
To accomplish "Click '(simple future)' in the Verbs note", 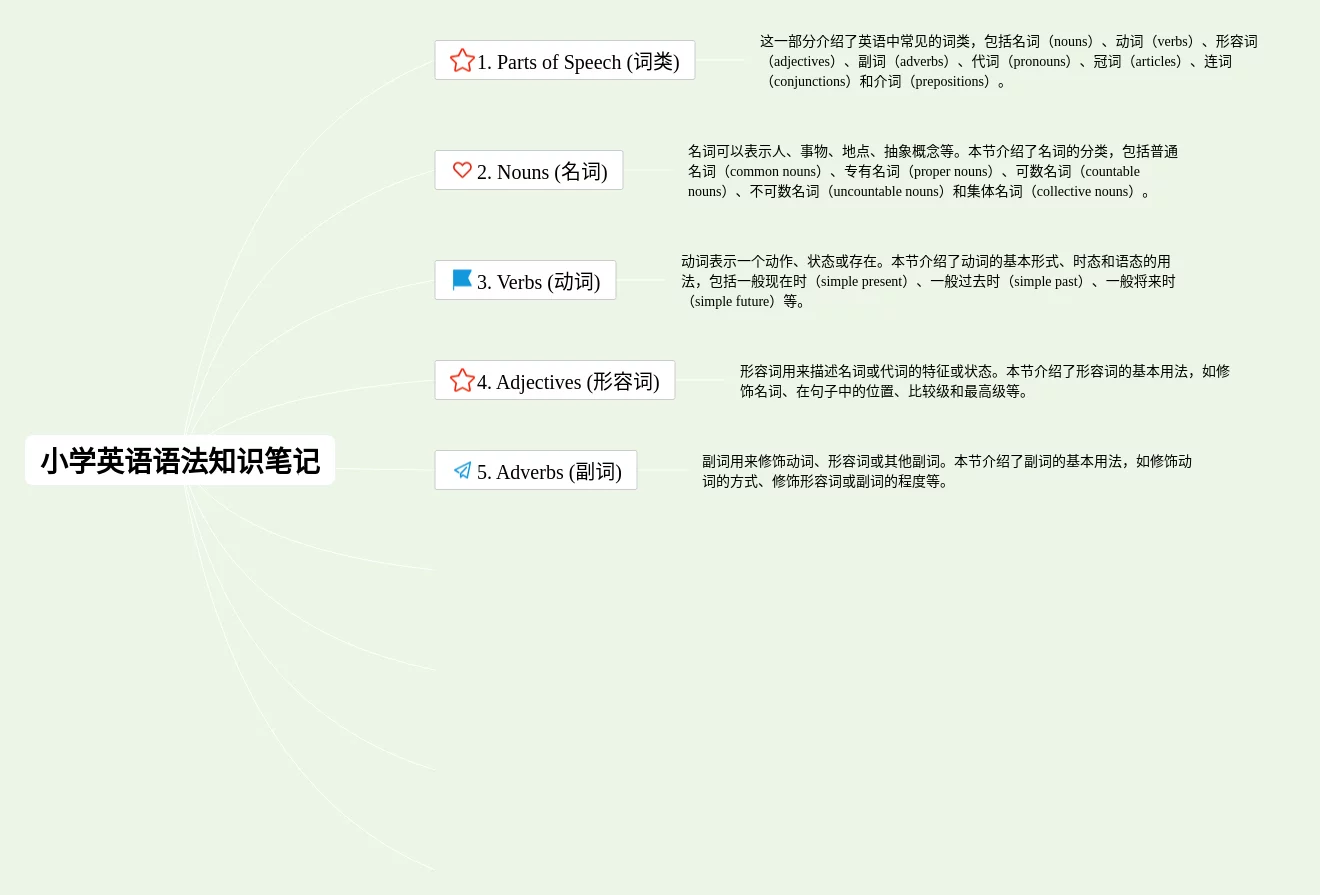I will [x=732, y=302].
